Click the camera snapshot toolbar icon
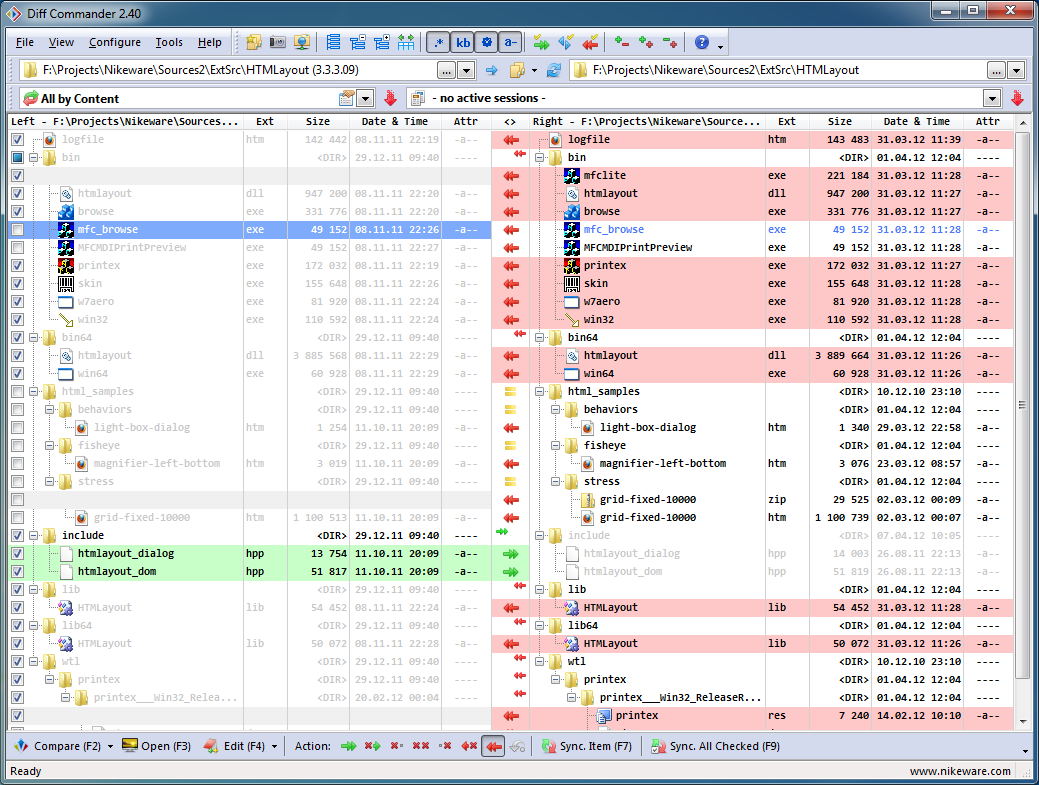 [278, 42]
